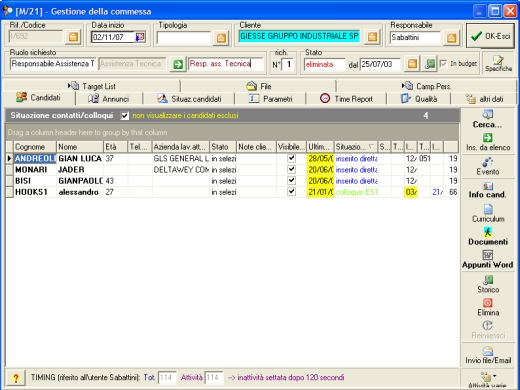Screen dimensions: 520x390
Task: Open Appunti Word sidebar action
Action: pyautogui.click(x=487, y=260)
